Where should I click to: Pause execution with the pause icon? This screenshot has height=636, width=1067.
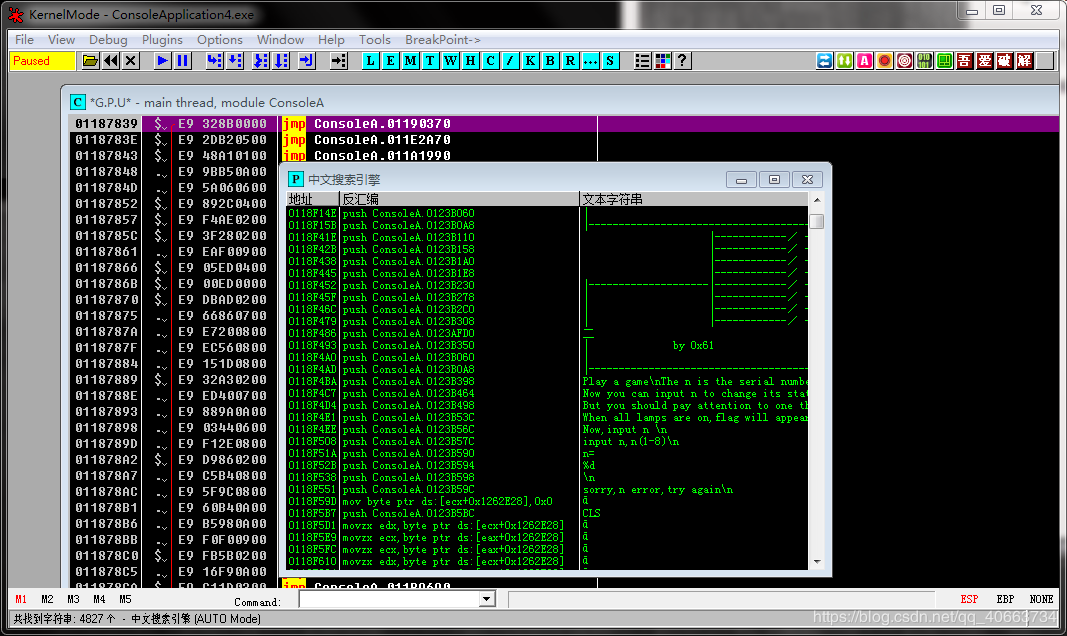pyautogui.click(x=182, y=61)
